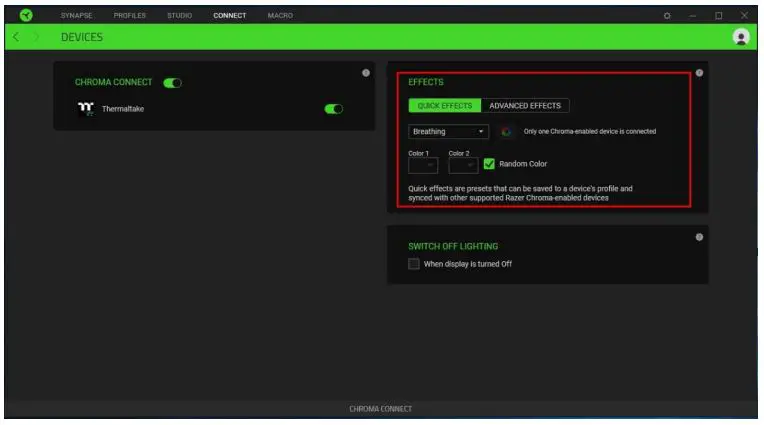Image resolution: width=764 pixels, height=425 pixels.
Task: Open the Color 1 picker dropdown
Action: point(423,166)
